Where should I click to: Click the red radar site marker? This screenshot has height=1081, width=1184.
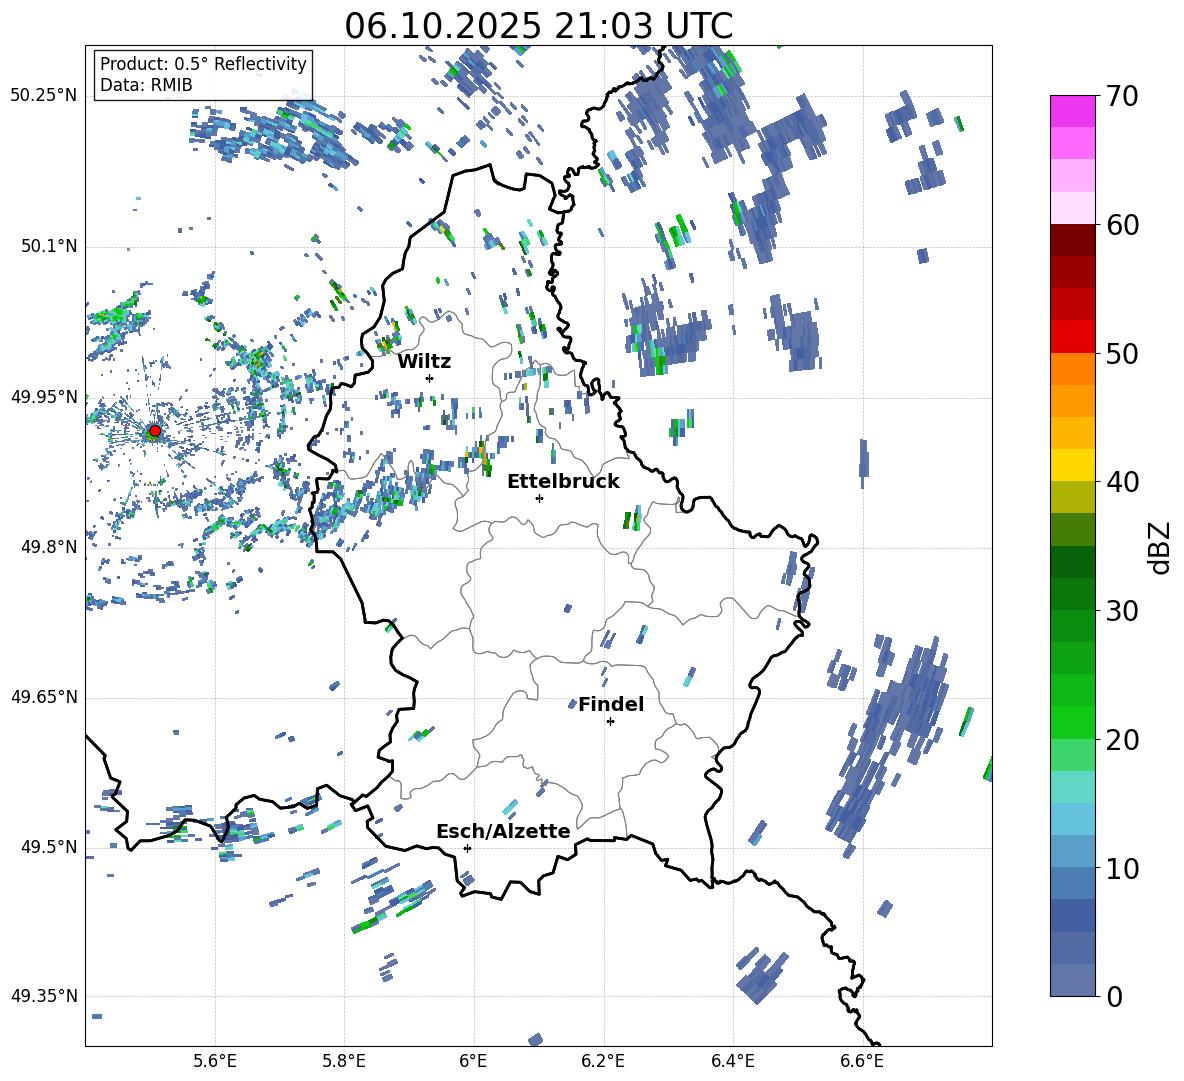[155, 431]
